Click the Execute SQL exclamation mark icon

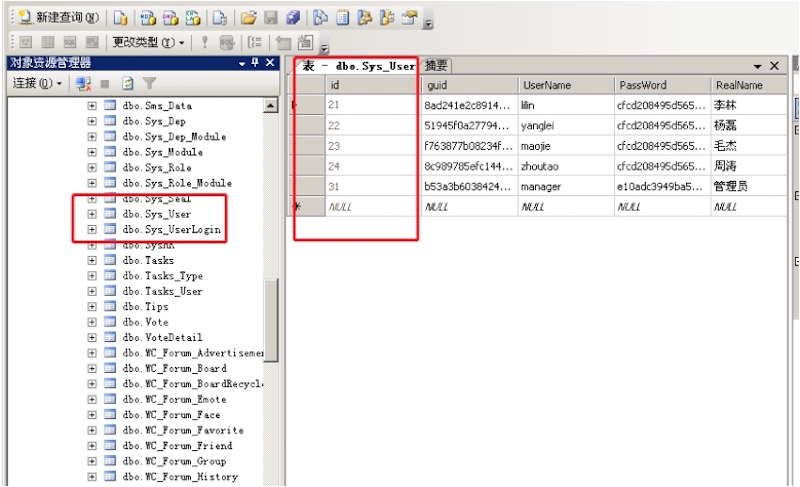tap(204, 43)
